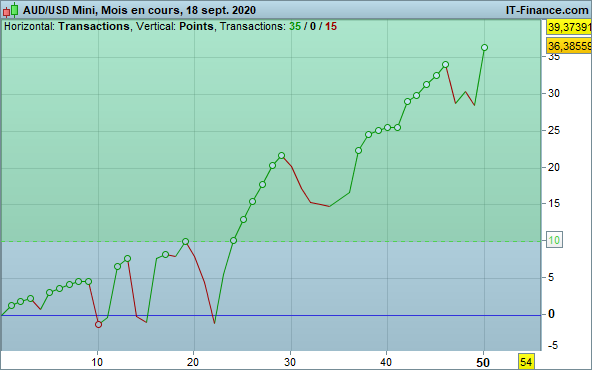Click the green winning trades count 35

295,26
